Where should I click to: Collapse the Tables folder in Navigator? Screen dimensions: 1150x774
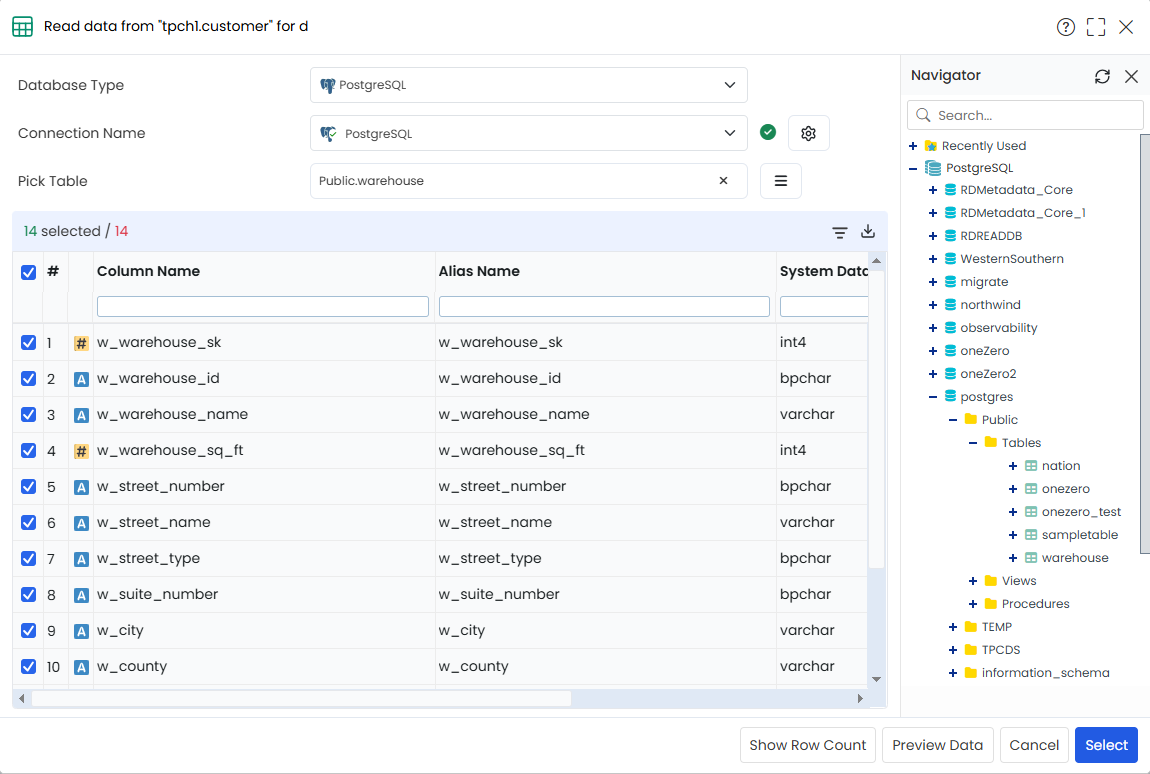coord(973,442)
